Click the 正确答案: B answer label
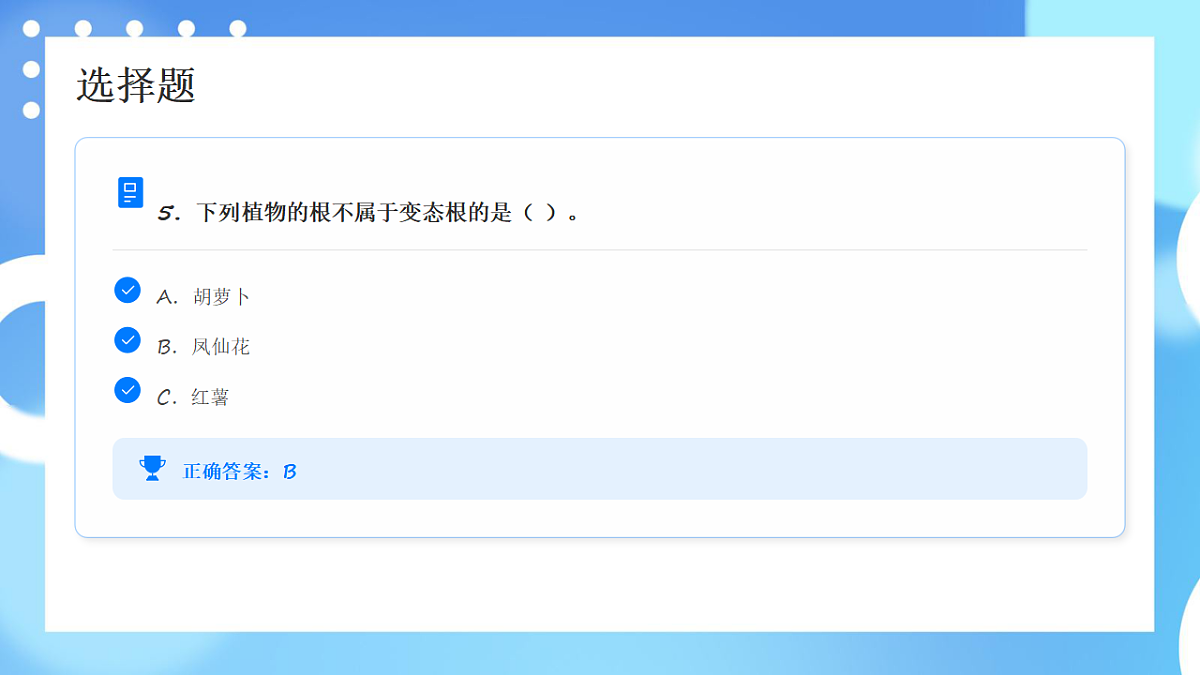 [x=240, y=471]
